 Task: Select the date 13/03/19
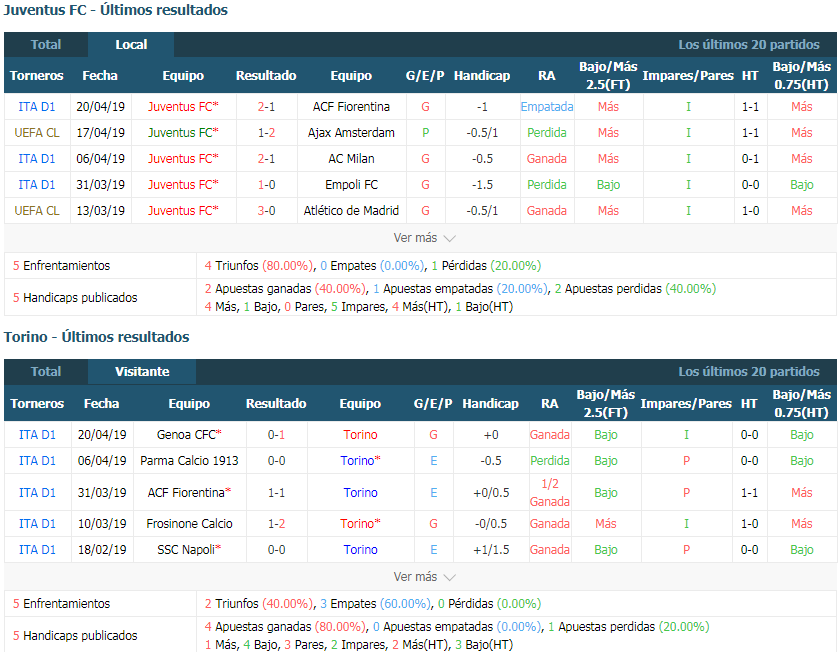point(101,211)
